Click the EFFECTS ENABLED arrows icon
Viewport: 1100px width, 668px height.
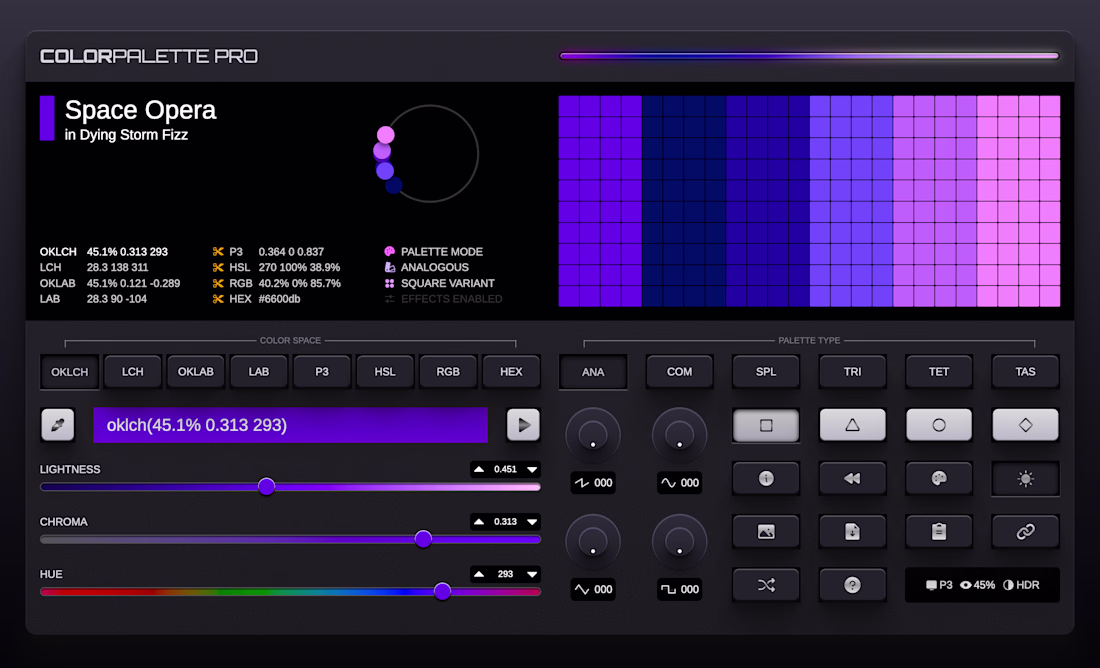(x=389, y=299)
